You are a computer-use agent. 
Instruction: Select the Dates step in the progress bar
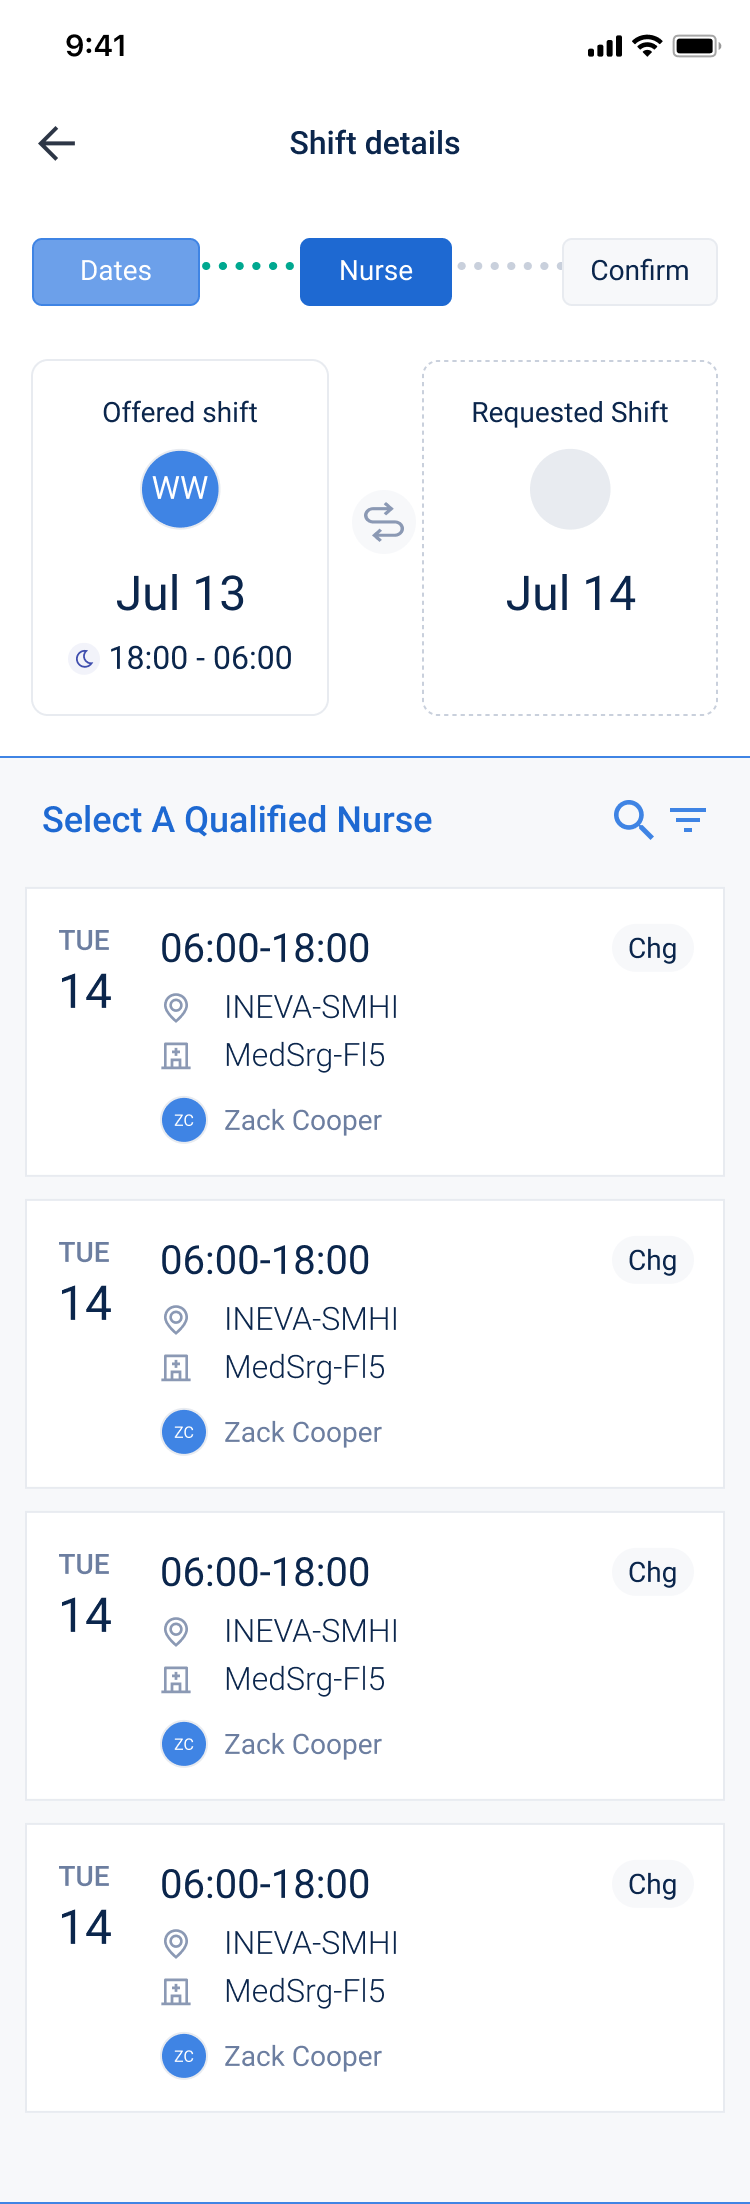(x=115, y=271)
